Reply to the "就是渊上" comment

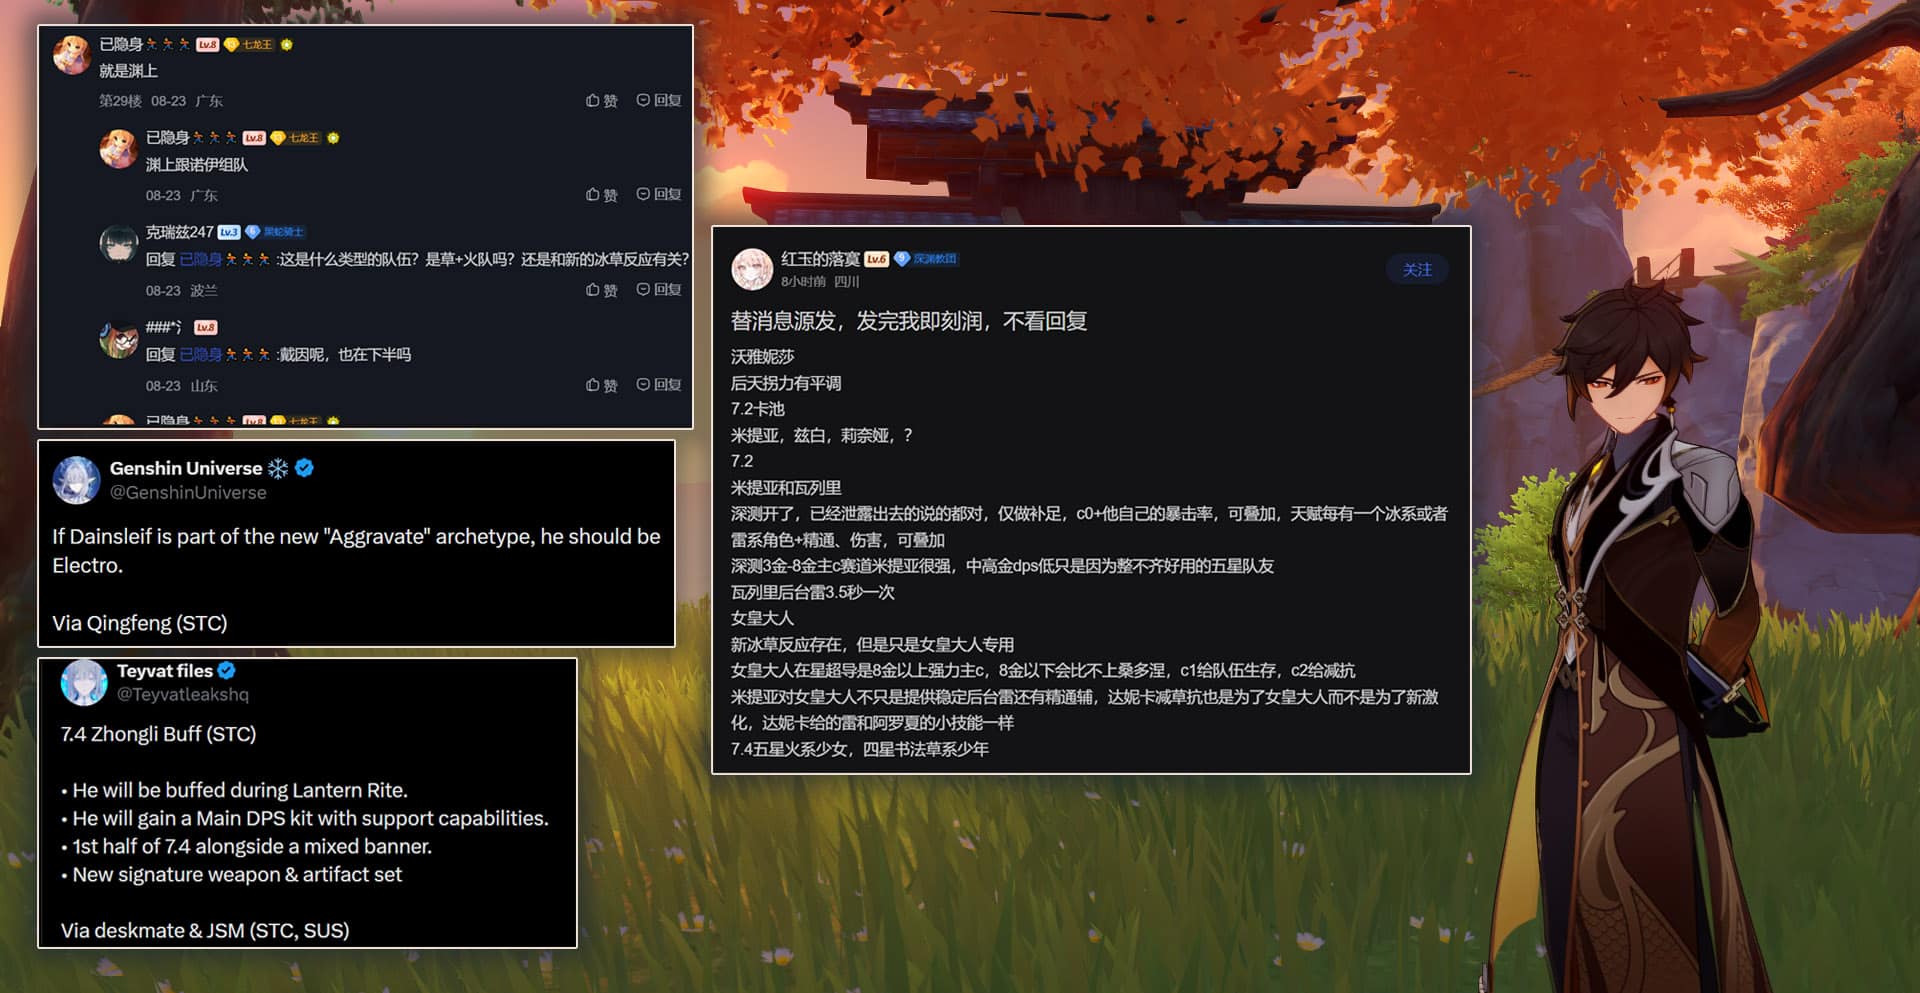659,100
